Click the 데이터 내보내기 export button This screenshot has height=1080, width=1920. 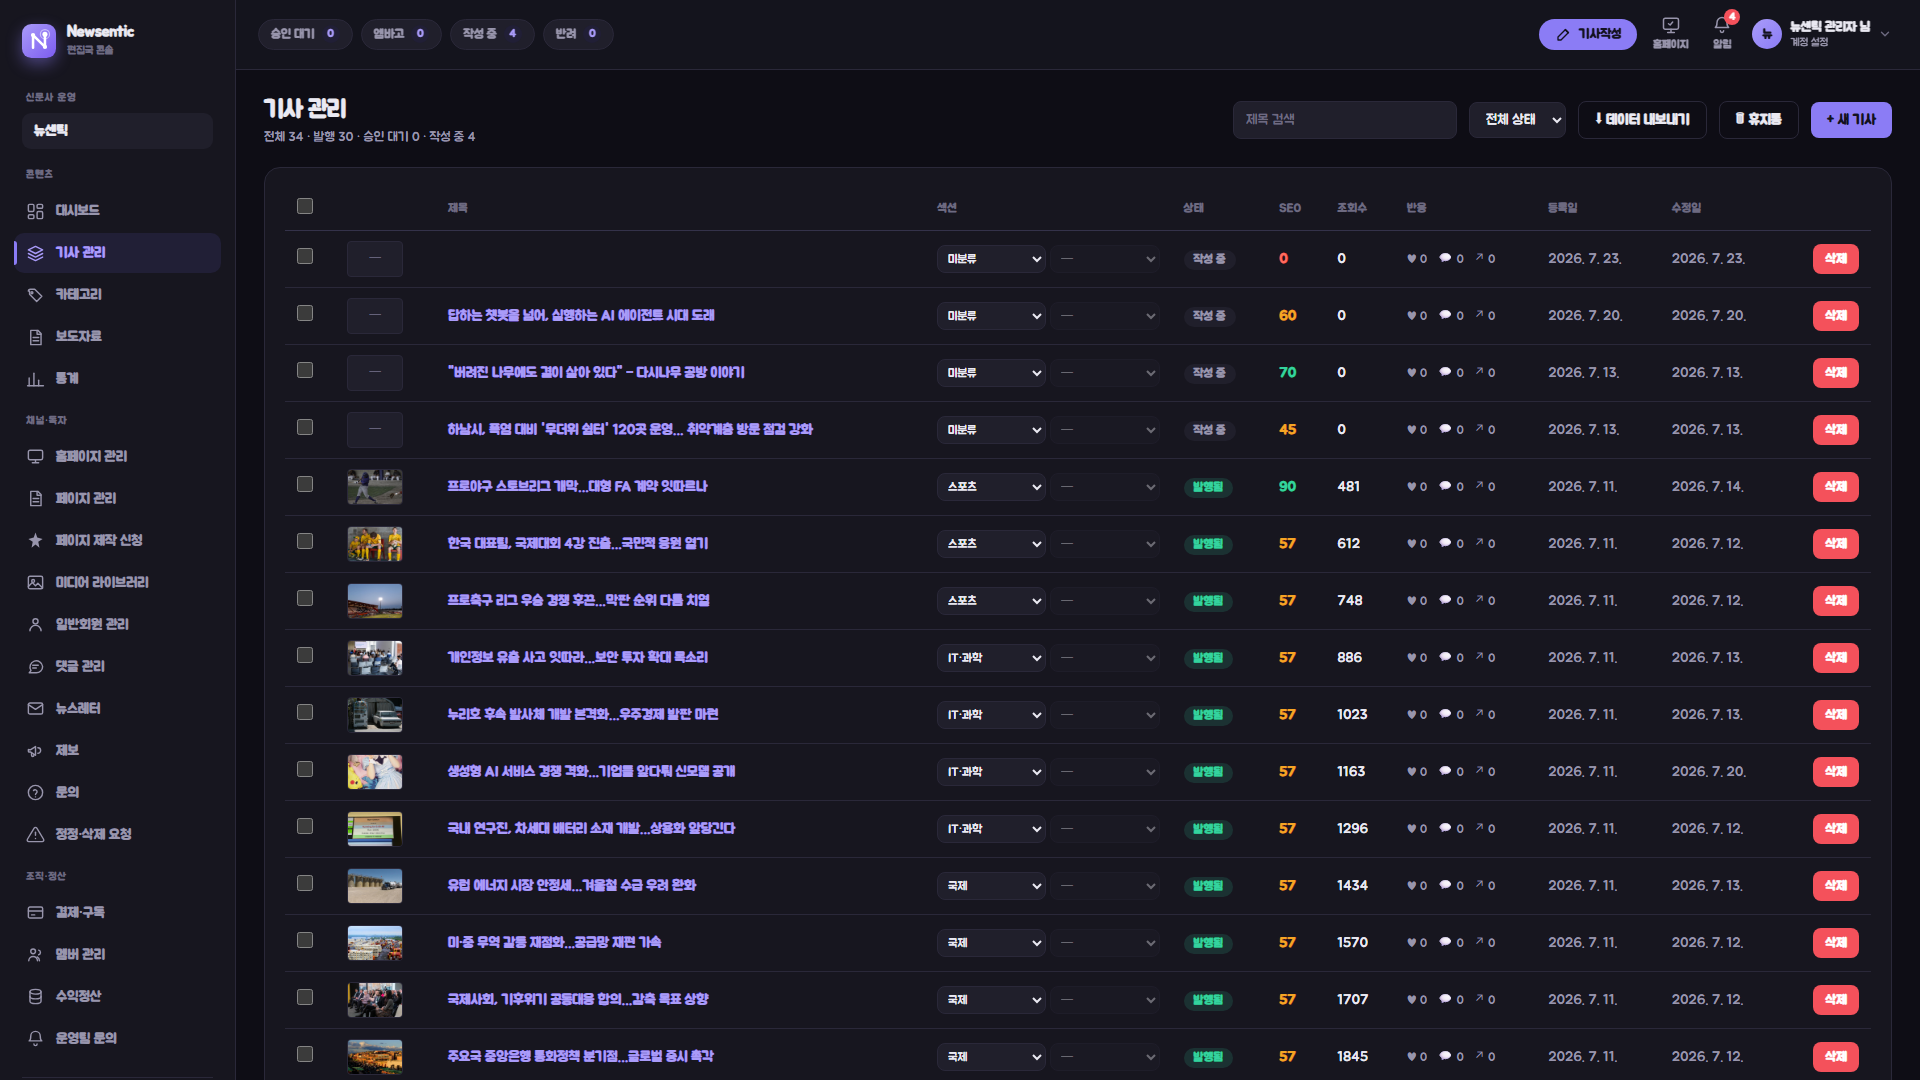pyautogui.click(x=1642, y=120)
